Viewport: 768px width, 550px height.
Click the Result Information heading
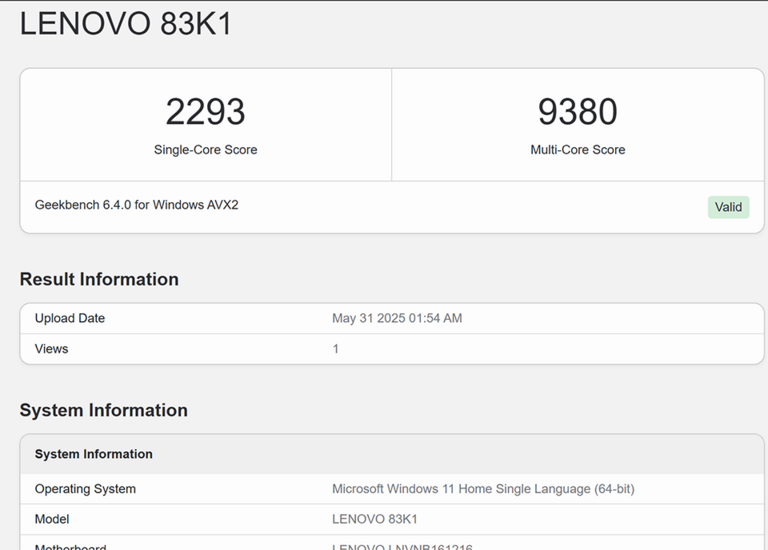point(99,279)
